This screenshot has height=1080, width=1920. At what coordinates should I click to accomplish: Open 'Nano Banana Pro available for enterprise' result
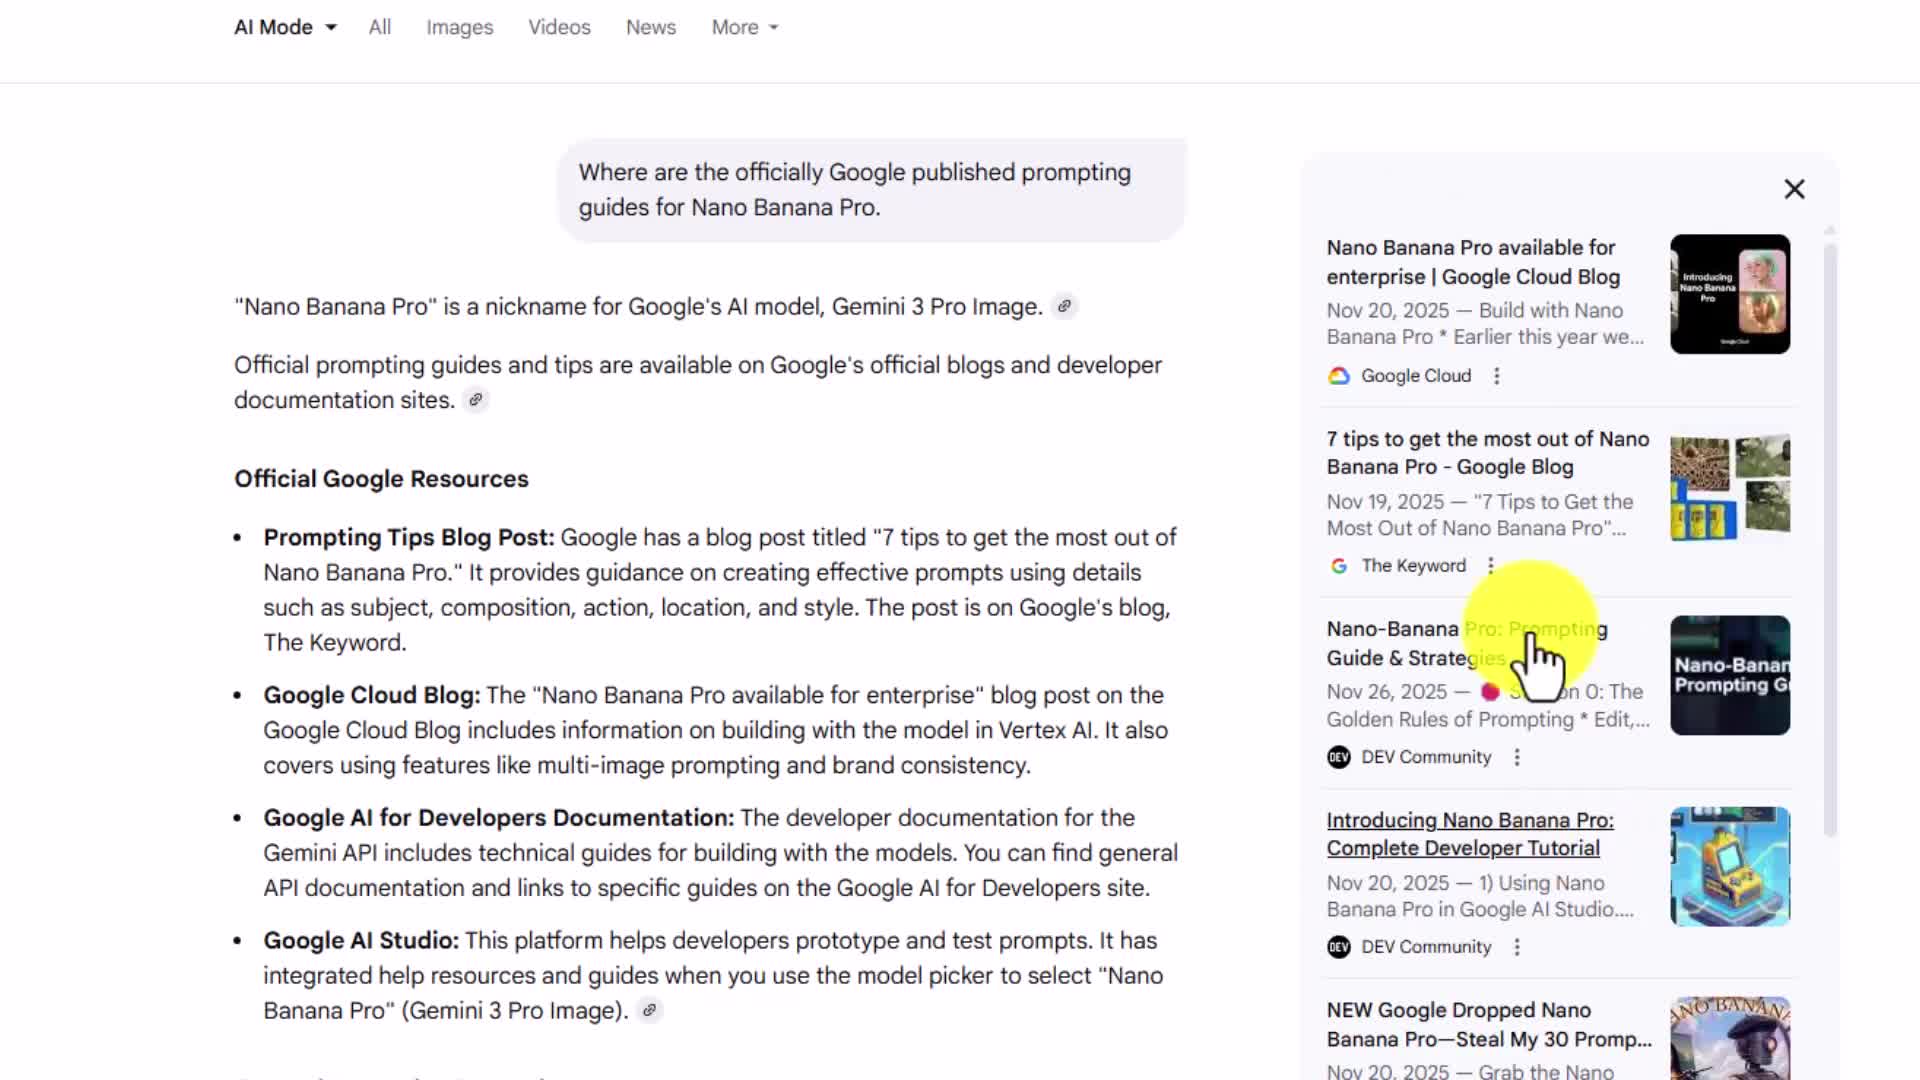1472,262
